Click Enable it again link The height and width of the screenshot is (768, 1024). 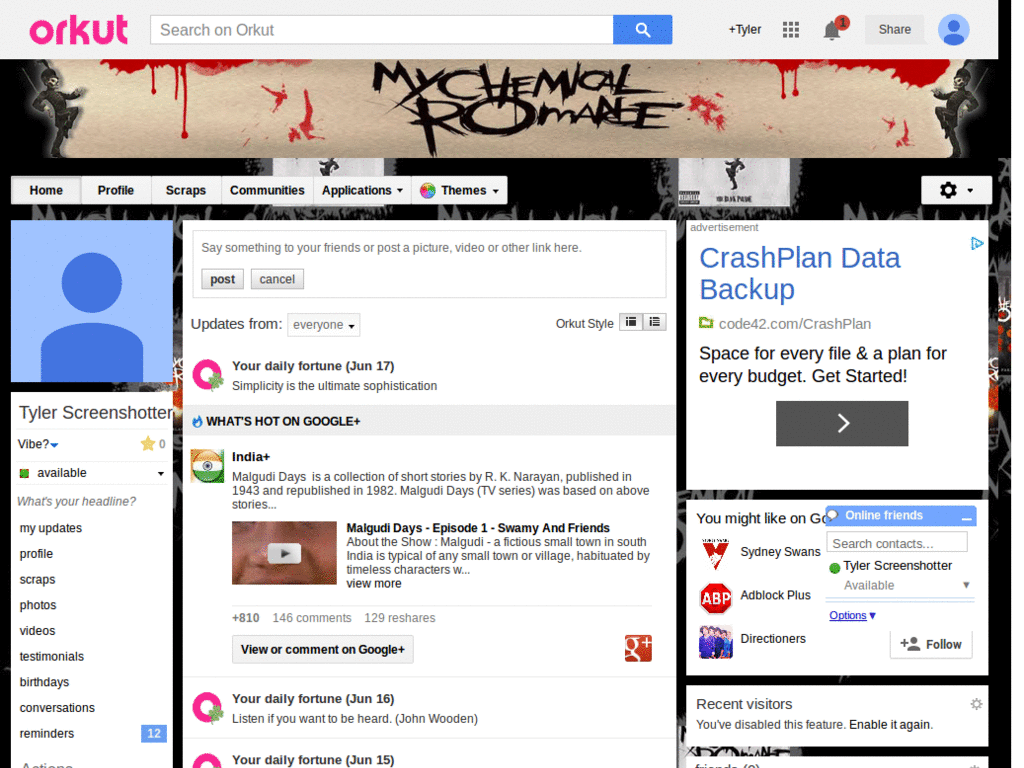[x=890, y=725]
